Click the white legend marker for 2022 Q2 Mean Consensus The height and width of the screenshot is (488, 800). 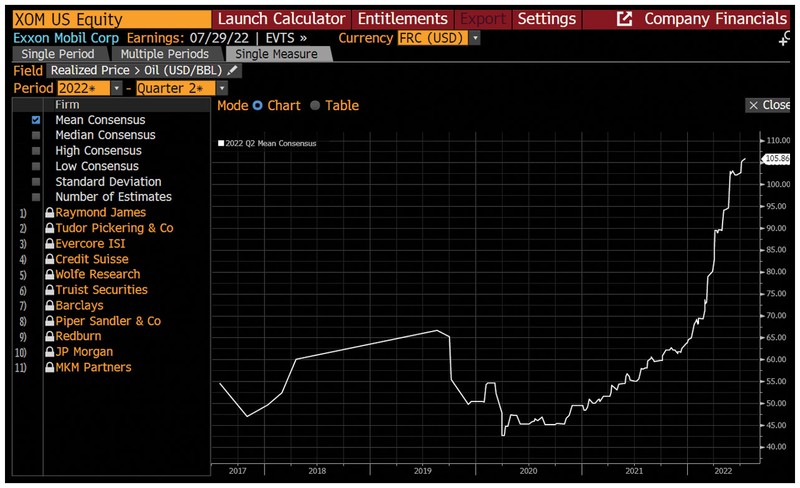[221, 144]
